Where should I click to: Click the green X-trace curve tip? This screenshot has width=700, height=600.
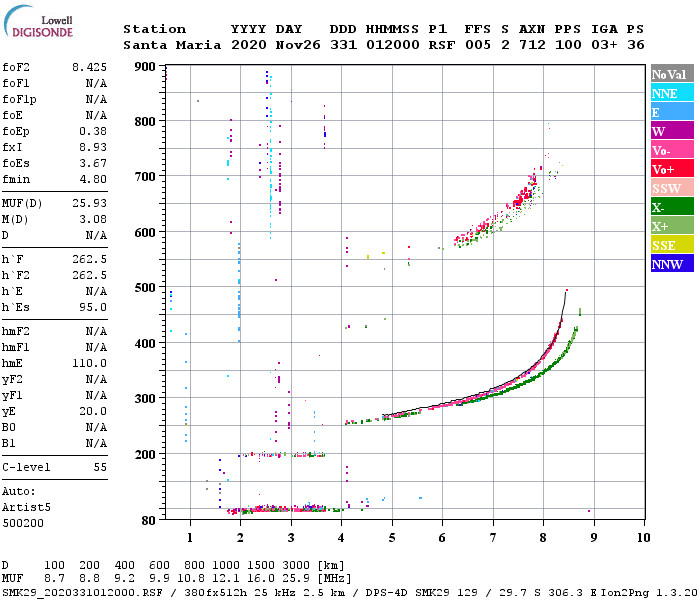pos(579,311)
